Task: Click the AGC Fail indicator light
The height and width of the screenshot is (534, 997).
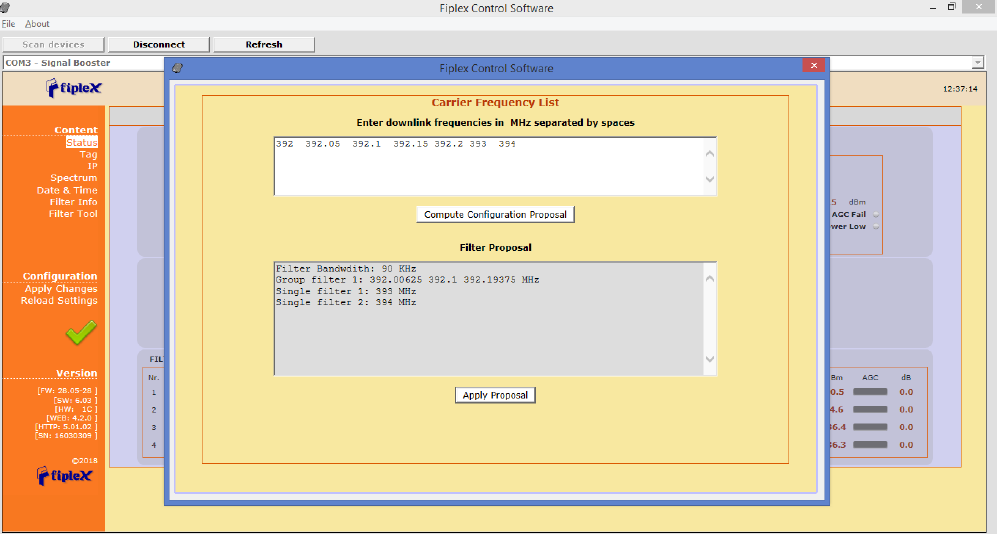Action: 876,215
